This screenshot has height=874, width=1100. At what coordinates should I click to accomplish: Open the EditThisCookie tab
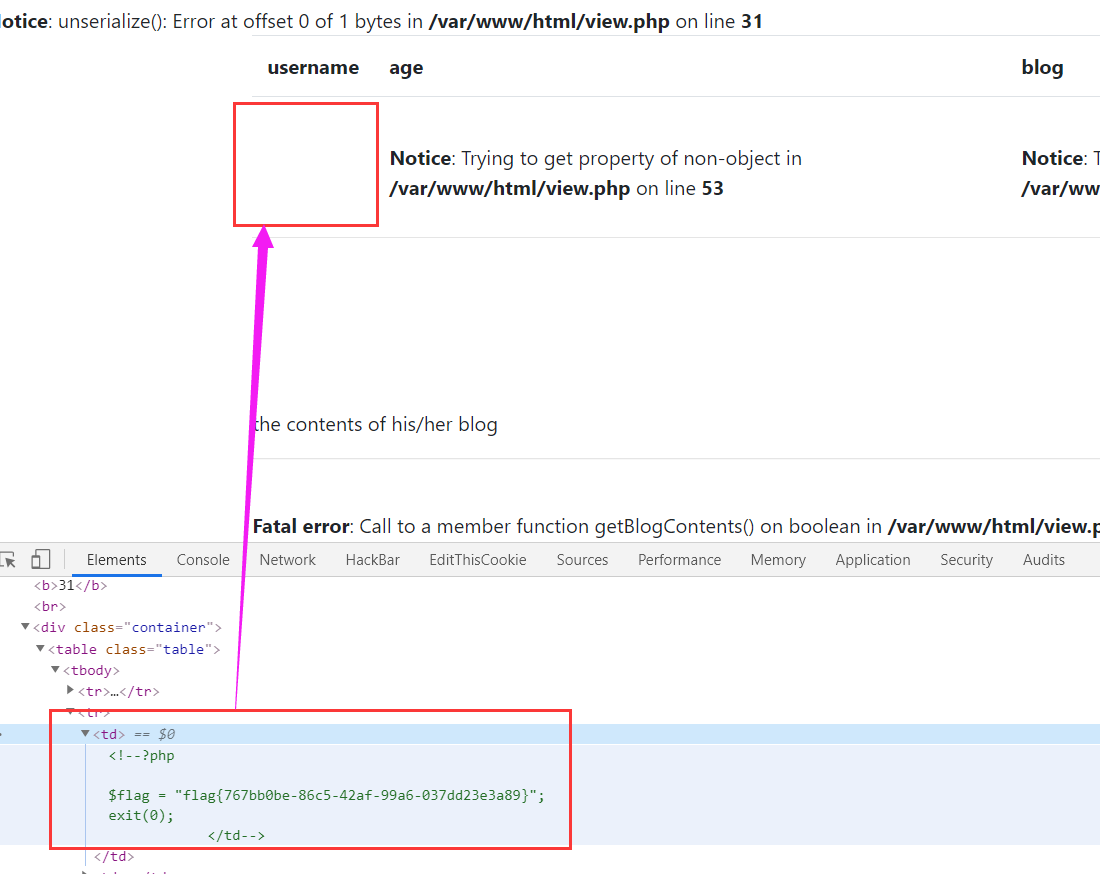[x=478, y=560]
